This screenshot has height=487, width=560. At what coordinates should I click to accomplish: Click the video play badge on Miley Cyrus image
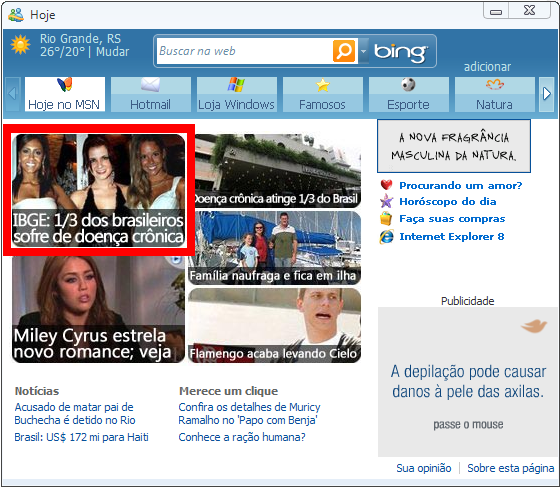click(x=176, y=260)
